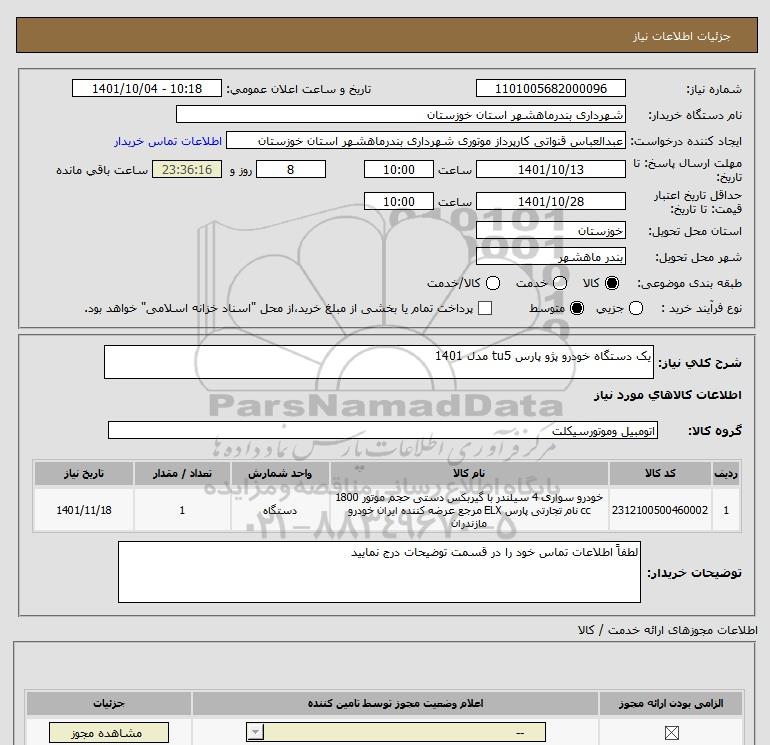This screenshot has height=745, width=770.
Task: Click the ردیف column header
Action: (x=726, y=473)
